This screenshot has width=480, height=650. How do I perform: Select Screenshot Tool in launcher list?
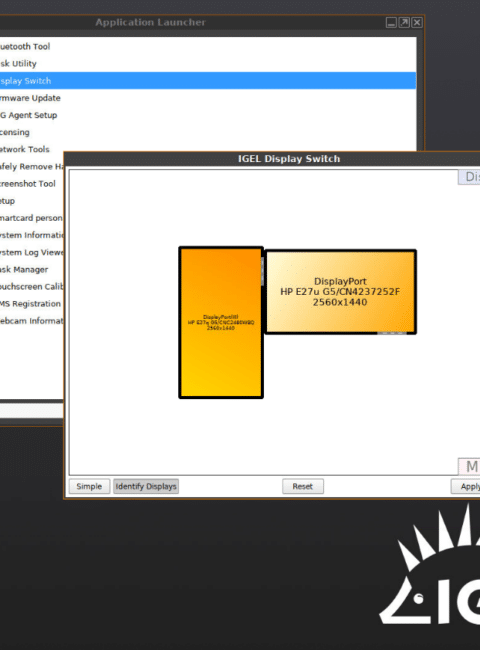pos(27,184)
